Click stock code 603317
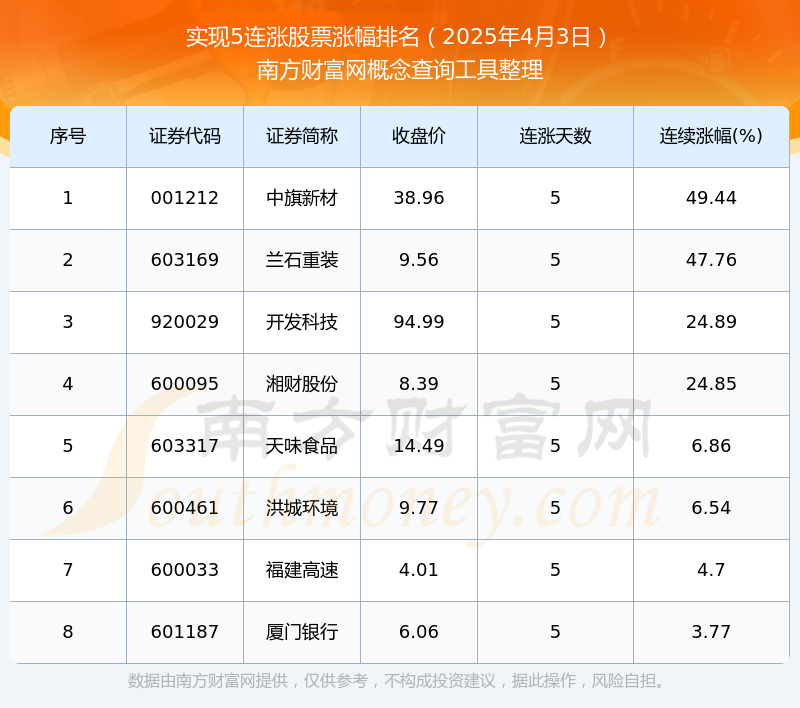The height and width of the screenshot is (708, 800). point(185,446)
